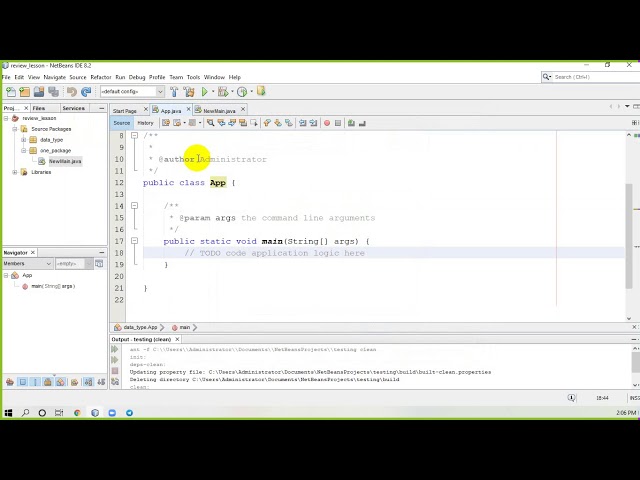The height and width of the screenshot is (480, 640).
Task: Click the main breadcrumb in the editor
Action: tap(185, 327)
